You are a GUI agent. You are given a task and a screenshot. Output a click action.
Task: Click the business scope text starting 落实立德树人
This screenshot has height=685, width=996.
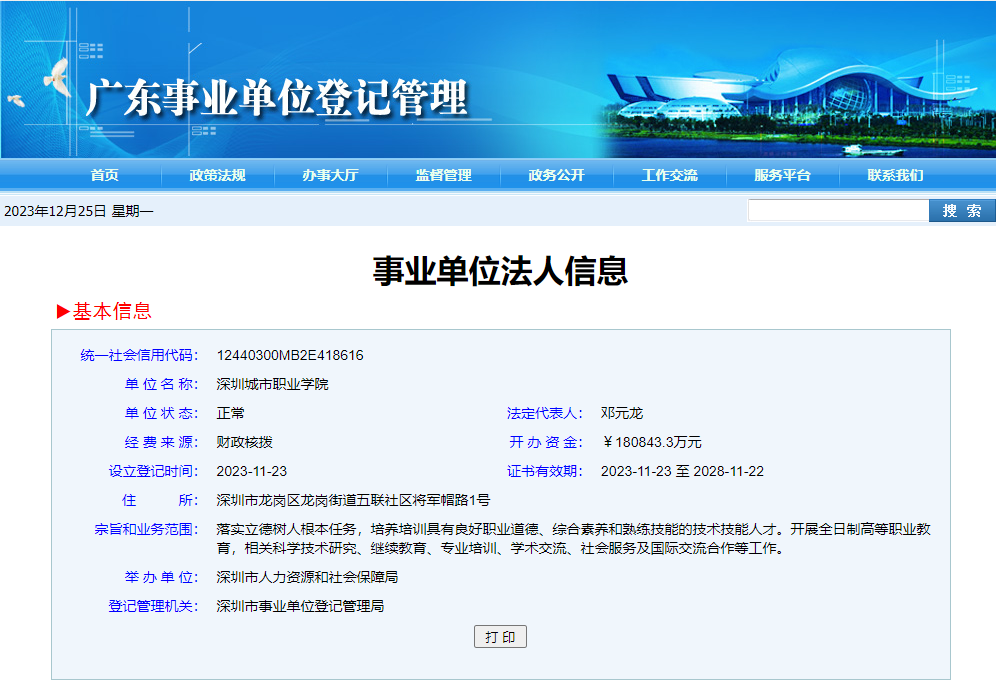point(574,538)
